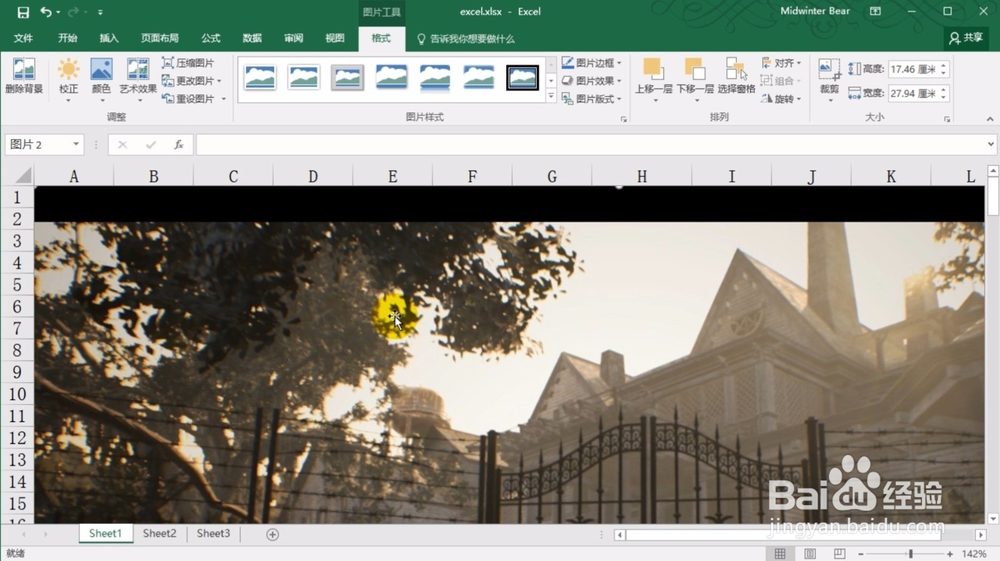Click the Undo arrow icon
Screen dimensions: 1000x561
46,12
